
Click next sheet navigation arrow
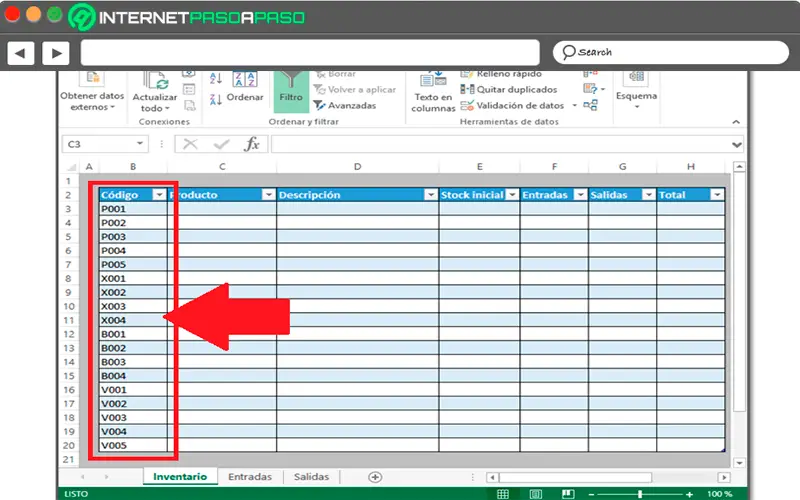[x=106, y=477]
